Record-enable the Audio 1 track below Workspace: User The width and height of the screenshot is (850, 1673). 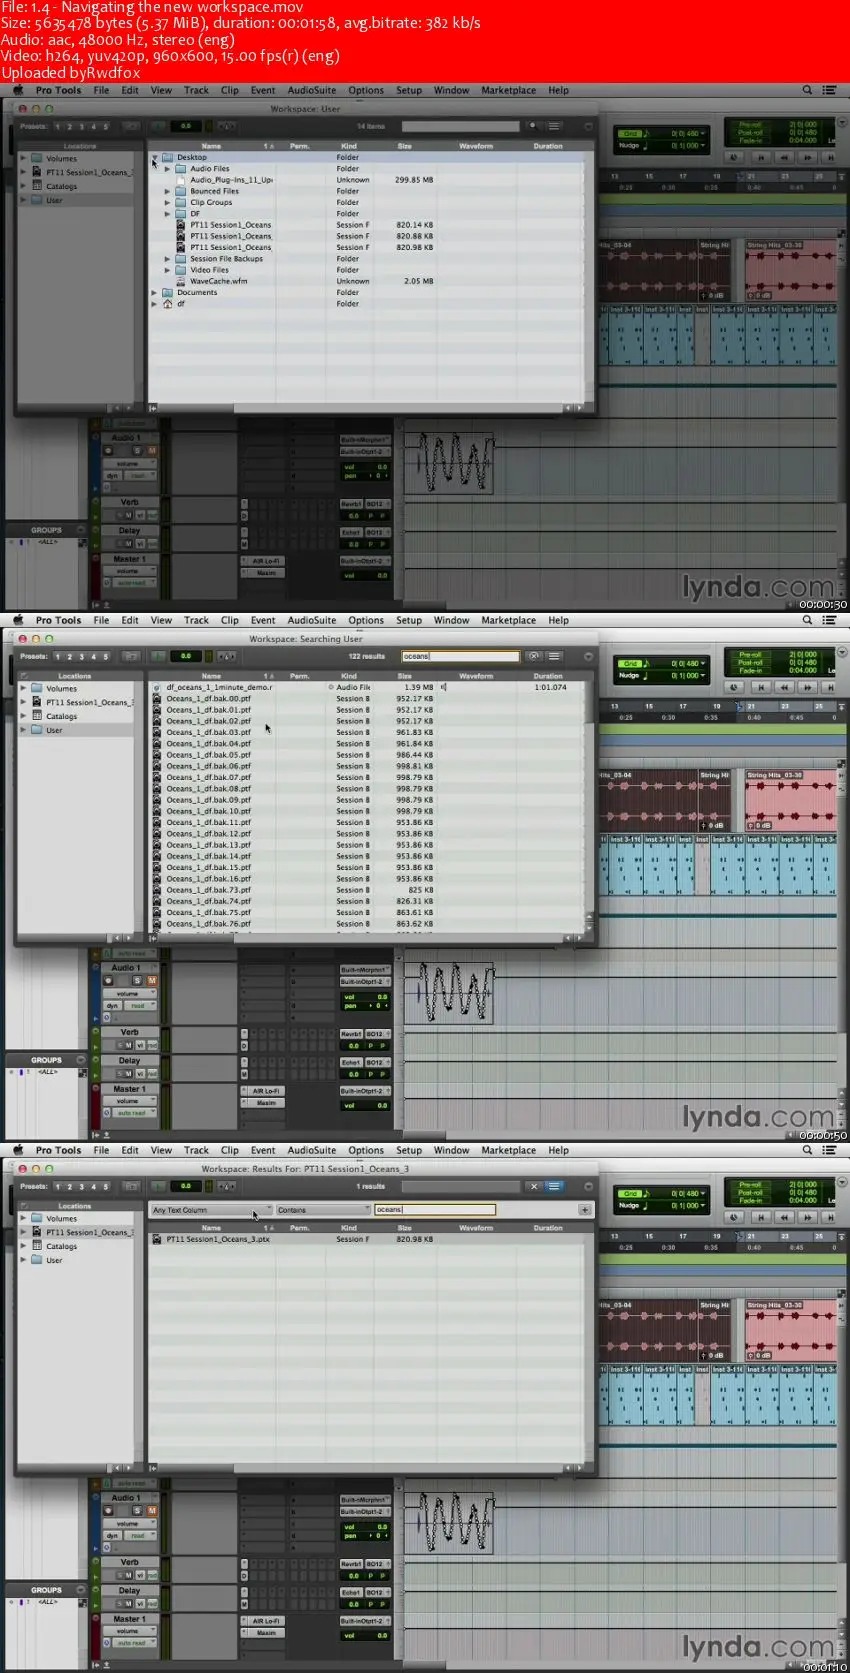click(x=109, y=450)
